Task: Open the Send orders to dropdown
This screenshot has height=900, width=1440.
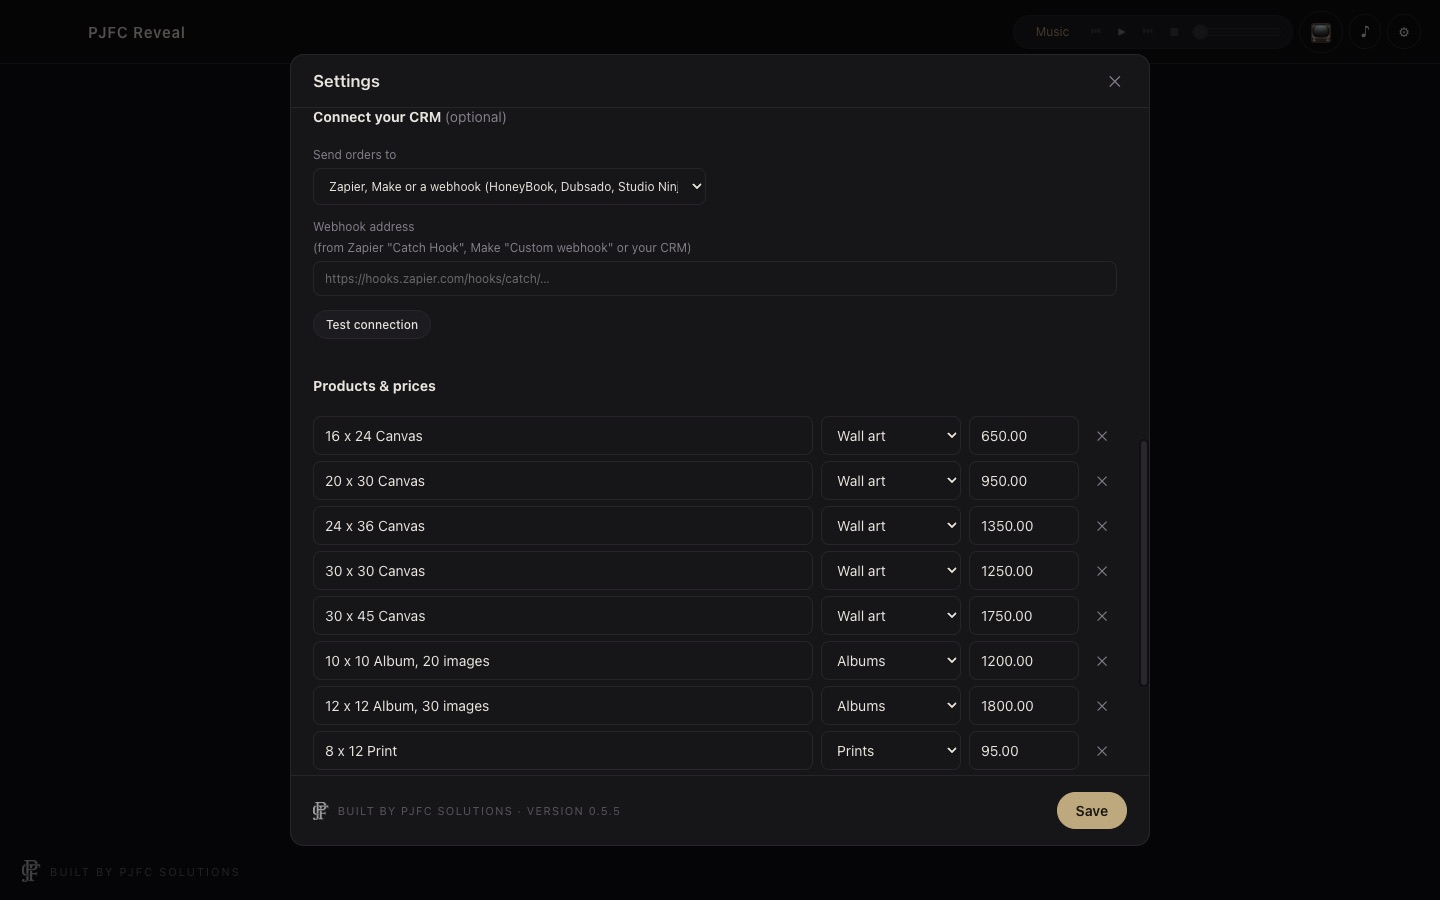Action: tap(509, 187)
